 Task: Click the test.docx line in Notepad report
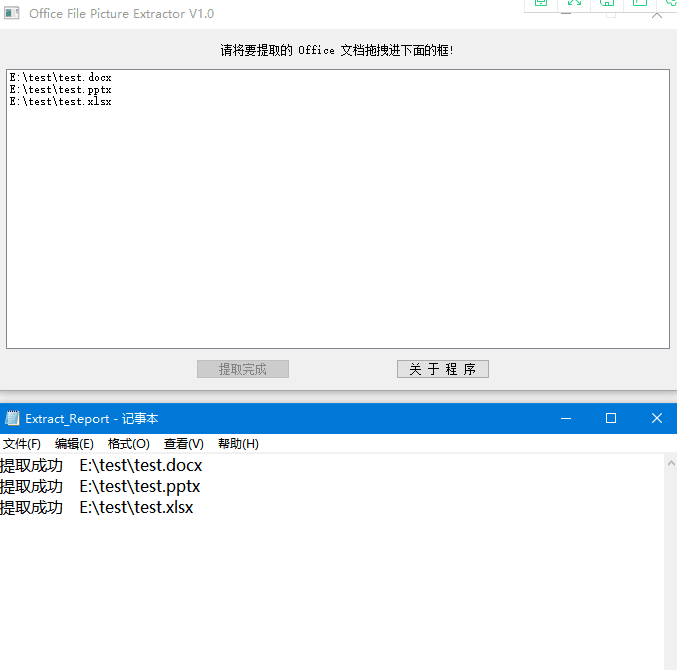point(101,465)
